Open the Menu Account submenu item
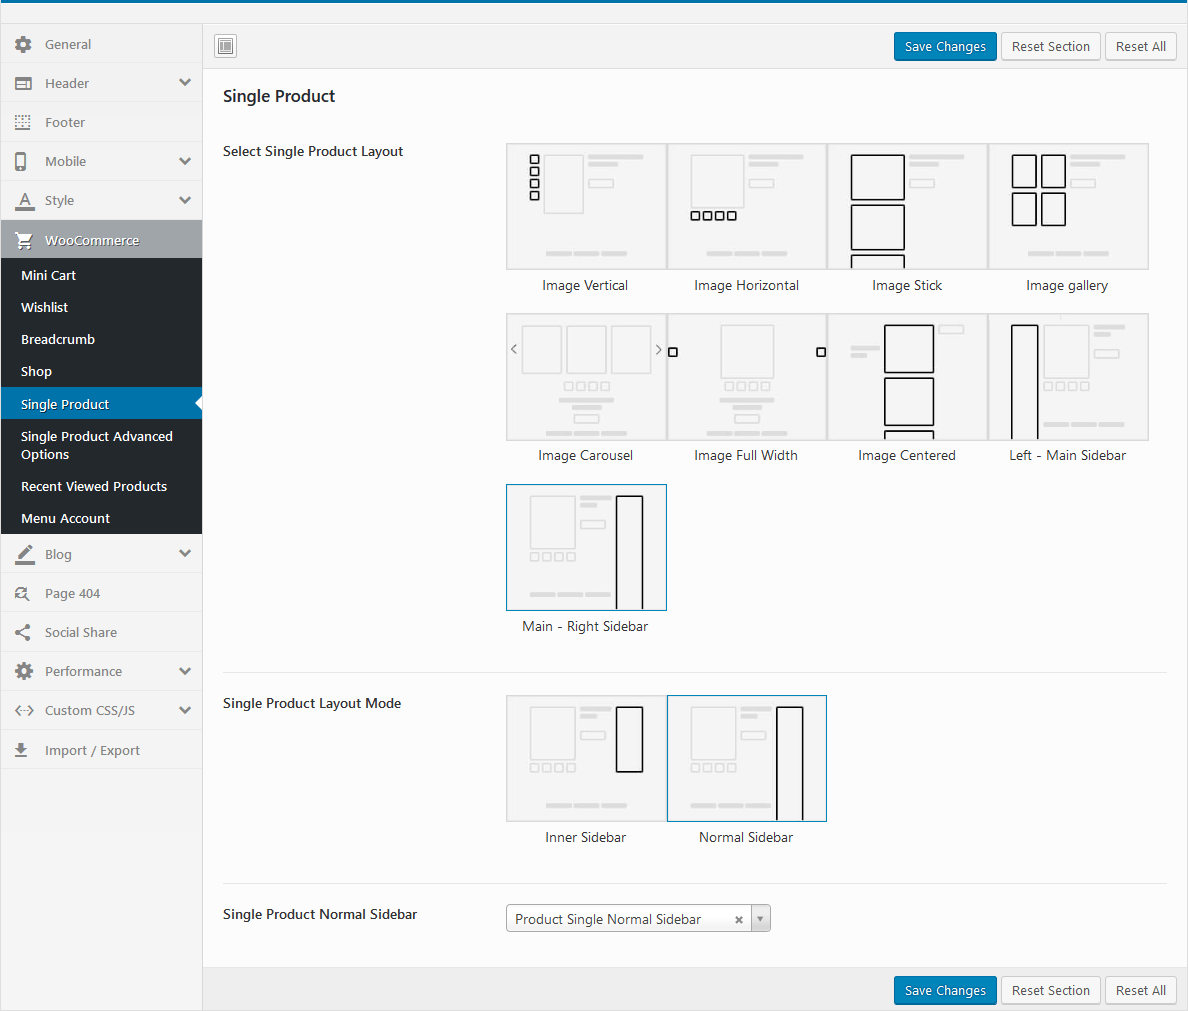This screenshot has width=1188, height=1011. point(102,518)
